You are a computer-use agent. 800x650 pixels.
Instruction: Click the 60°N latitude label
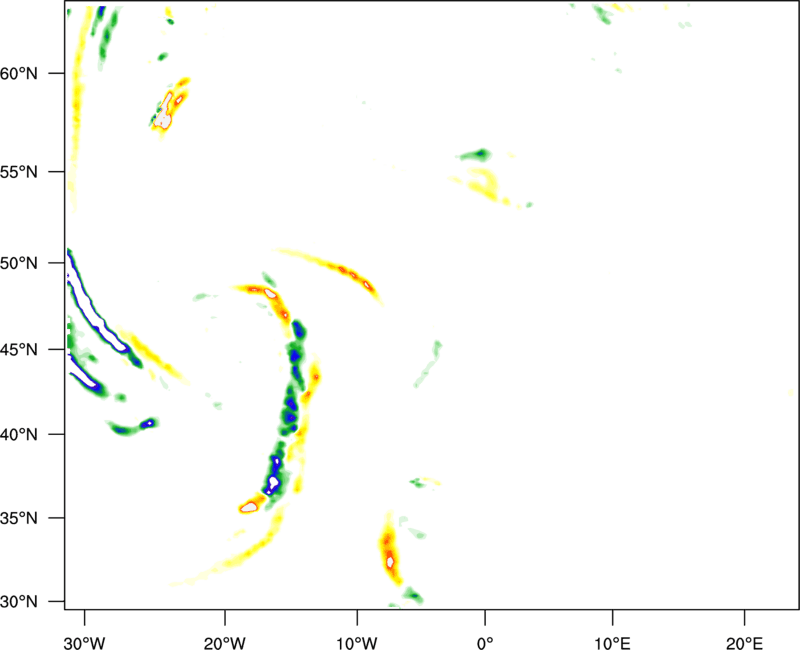[x=19, y=73]
